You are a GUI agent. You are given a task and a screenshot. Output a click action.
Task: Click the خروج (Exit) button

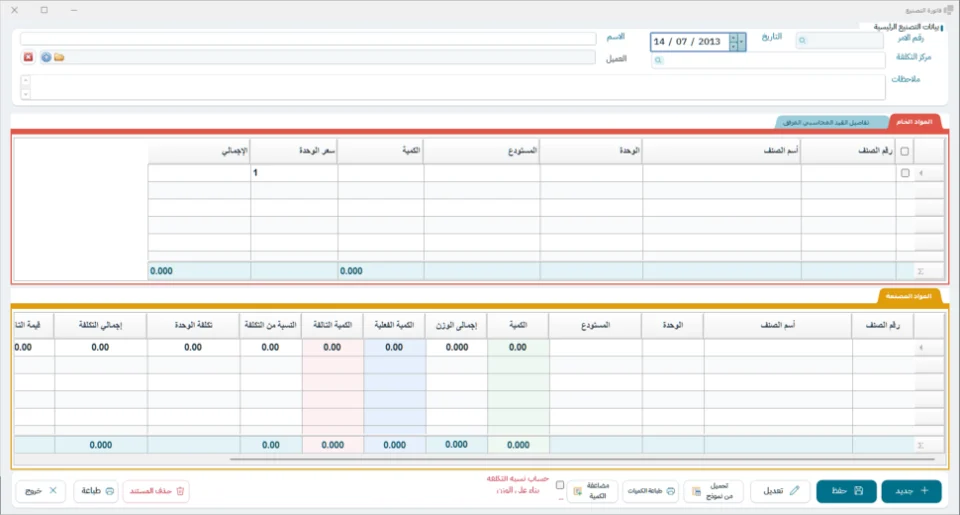pyautogui.click(x=40, y=491)
